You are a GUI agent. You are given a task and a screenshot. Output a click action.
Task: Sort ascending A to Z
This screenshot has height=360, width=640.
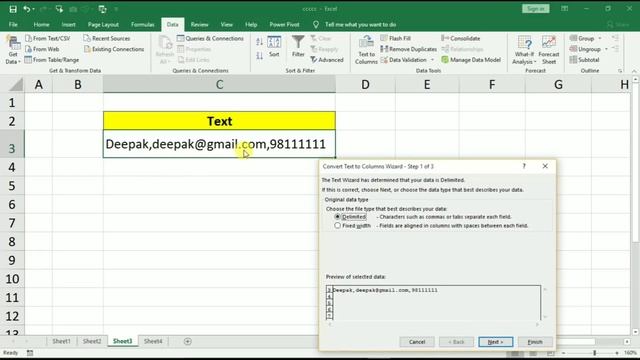259,41
